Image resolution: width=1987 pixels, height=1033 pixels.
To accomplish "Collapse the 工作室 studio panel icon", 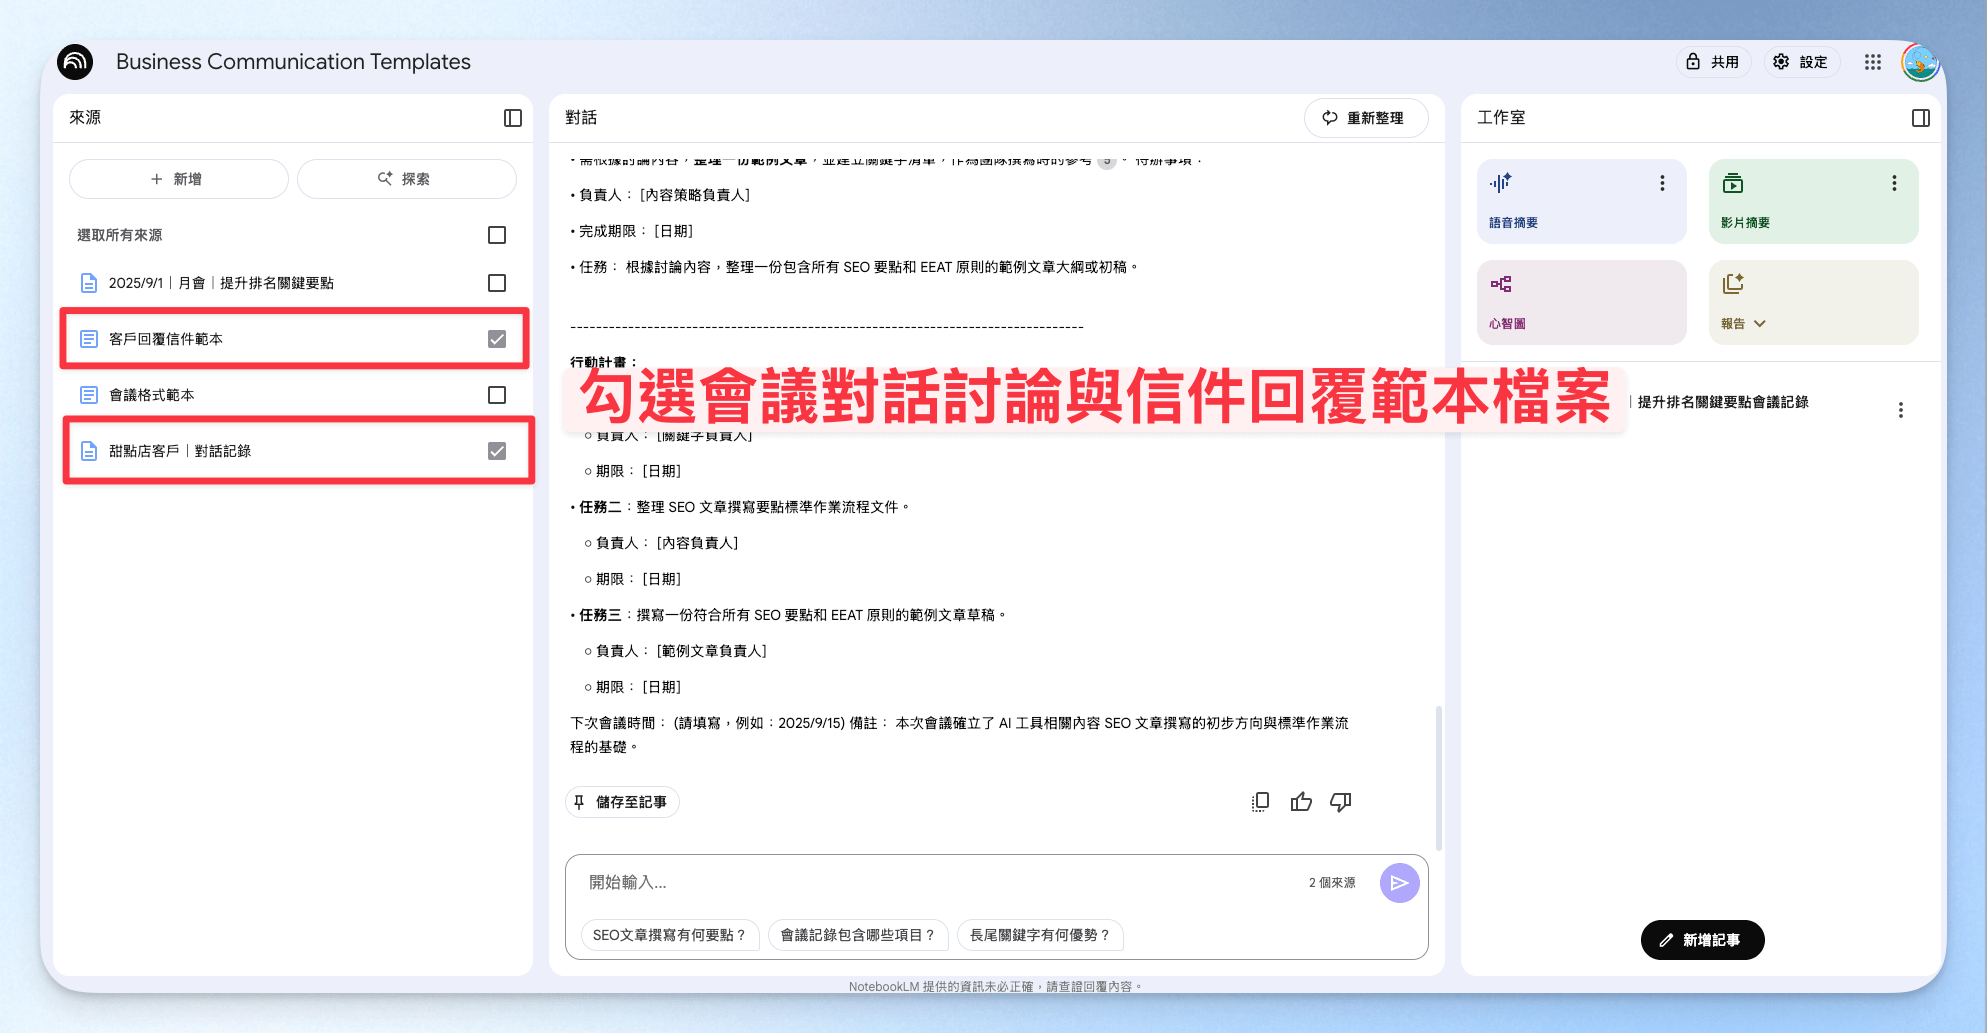I will 1920,118.
